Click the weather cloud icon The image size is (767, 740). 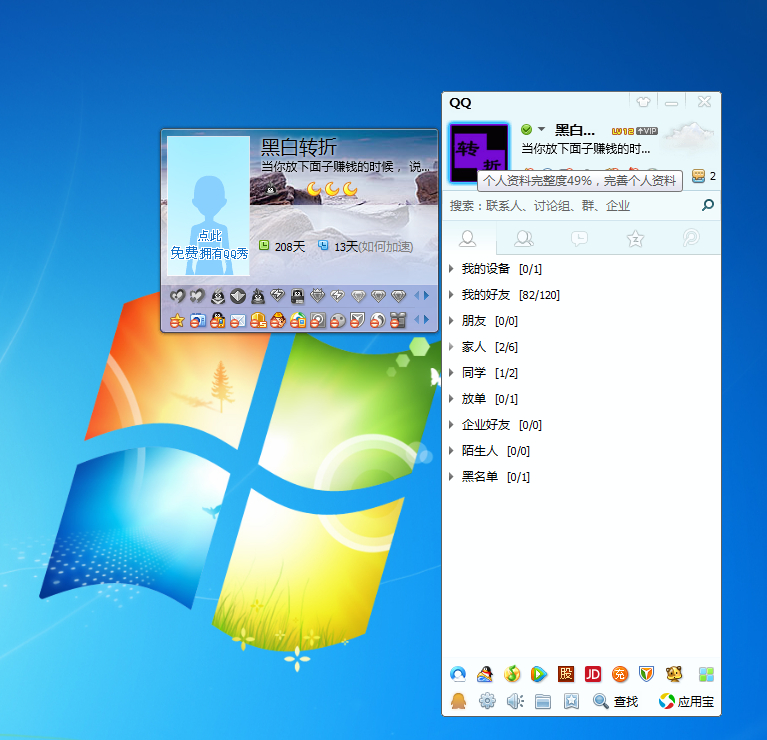pyautogui.click(x=691, y=134)
